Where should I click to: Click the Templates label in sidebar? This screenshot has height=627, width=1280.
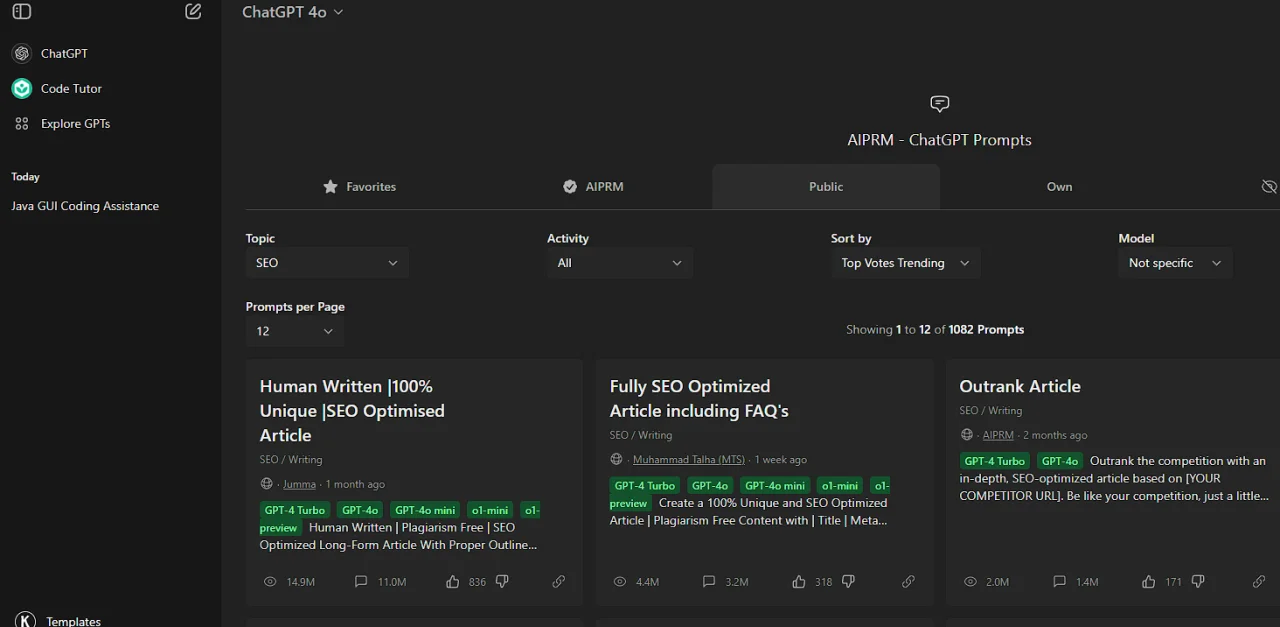74,621
